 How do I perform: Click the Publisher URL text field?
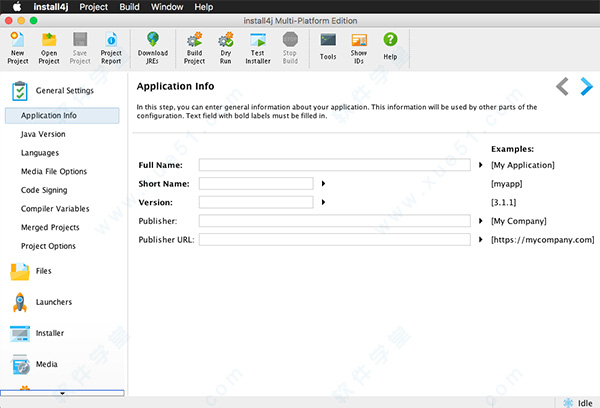[334, 240]
